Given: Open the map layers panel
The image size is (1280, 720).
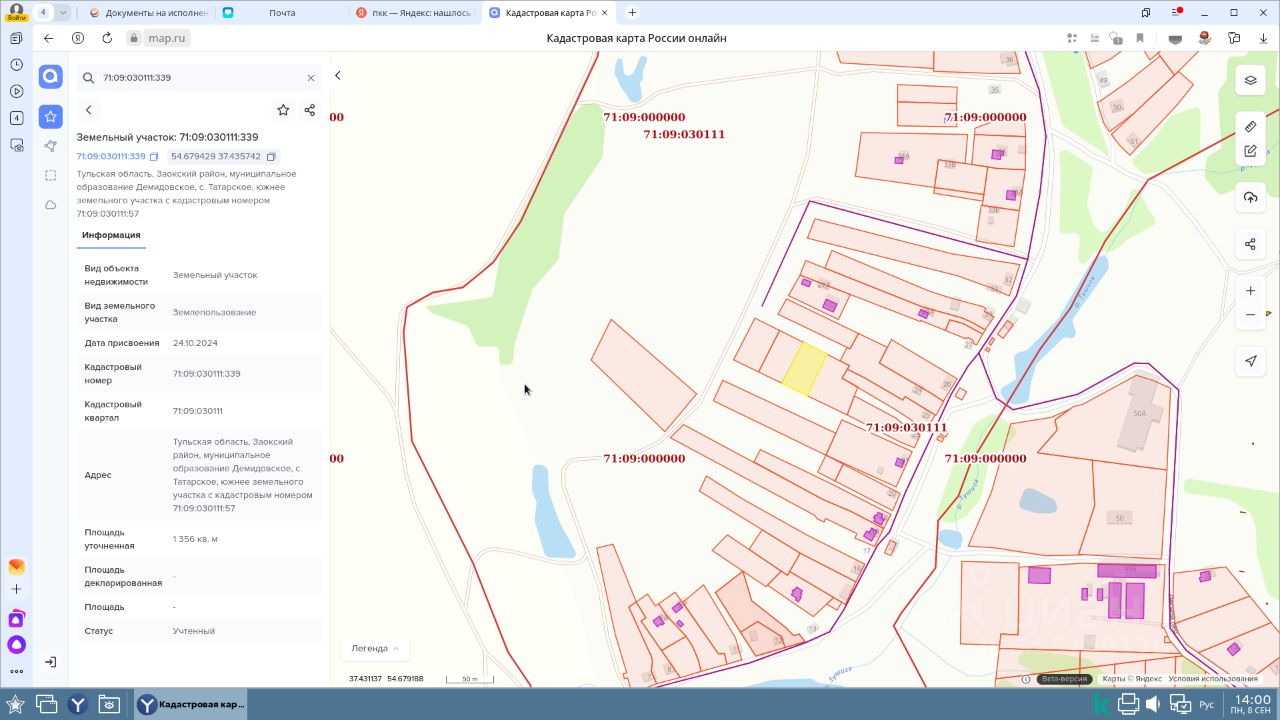Looking at the screenshot, I should [1250, 80].
